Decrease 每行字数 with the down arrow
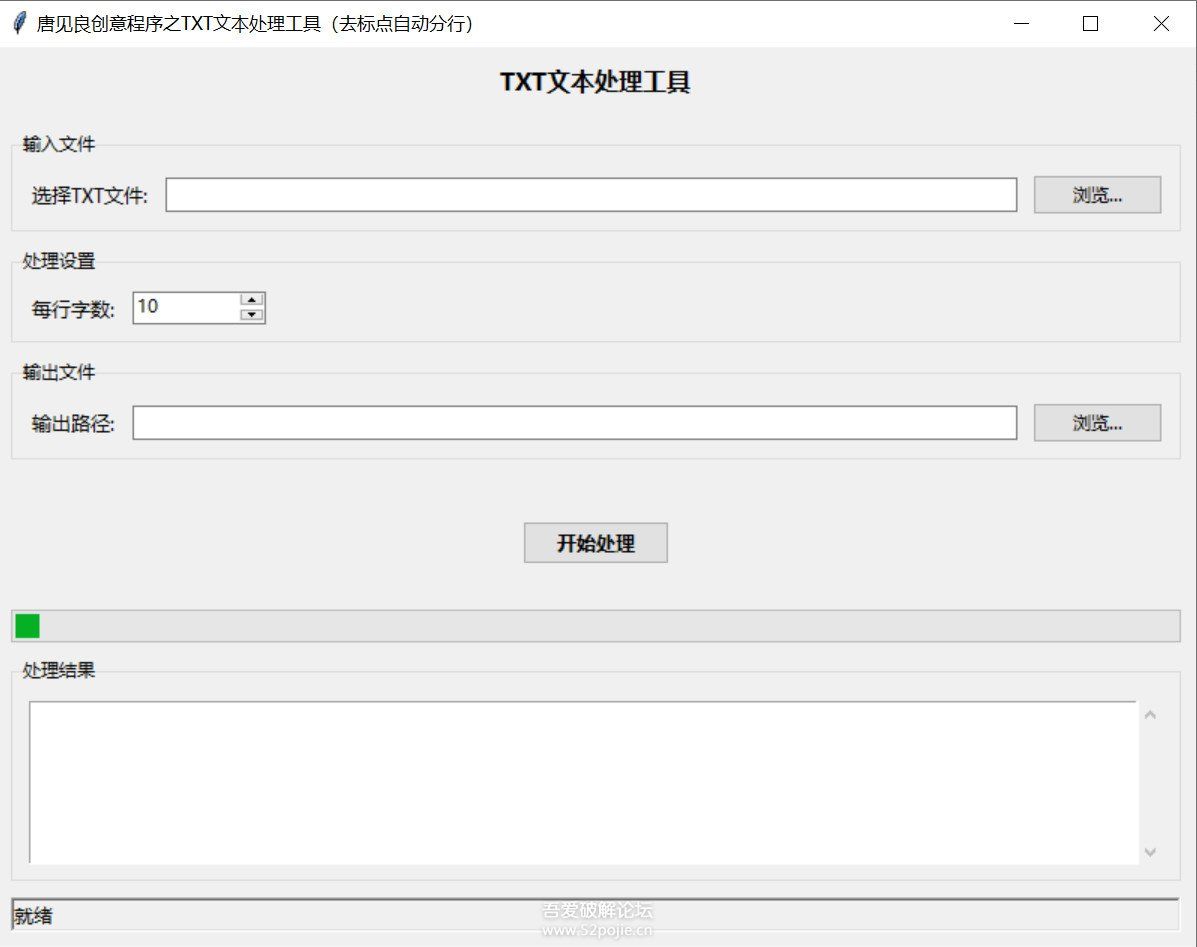This screenshot has width=1197, height=947. point(253,315)
